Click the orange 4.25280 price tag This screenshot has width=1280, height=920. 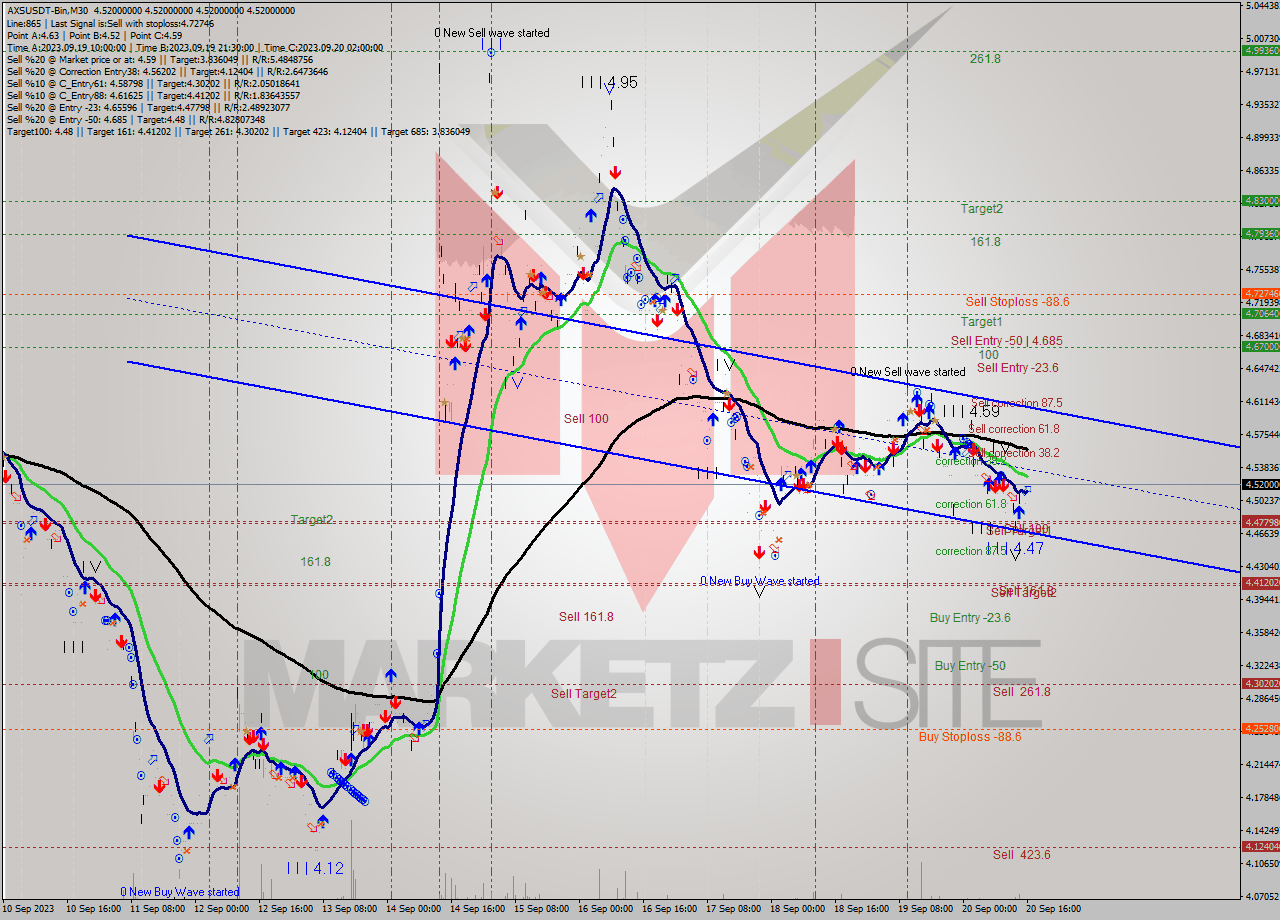[1260, 728]
